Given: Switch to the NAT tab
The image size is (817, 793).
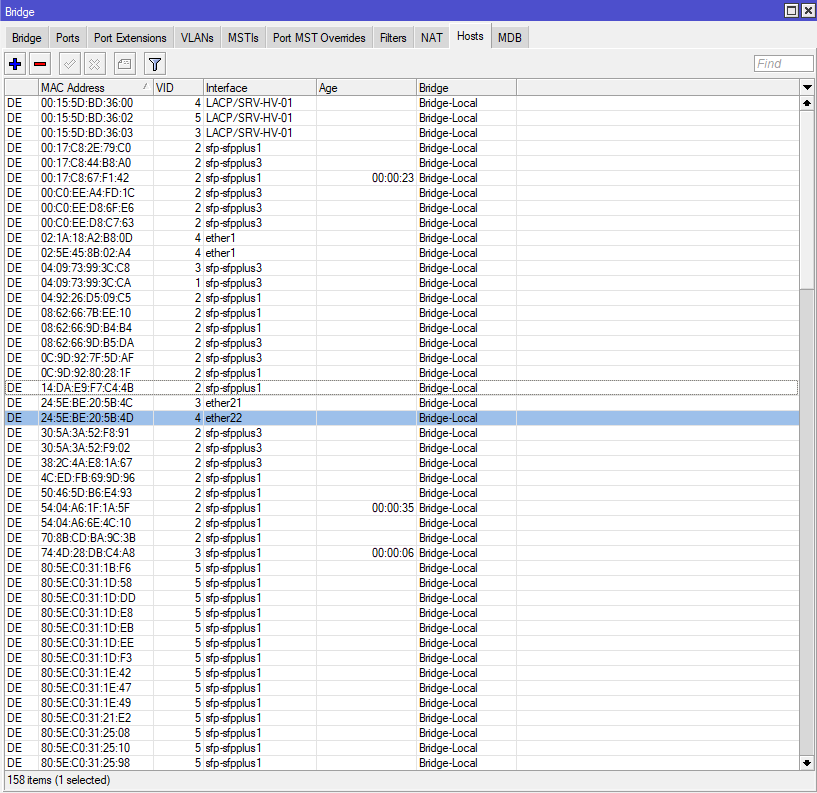Looking at the screenshot, I should point(432,38).
